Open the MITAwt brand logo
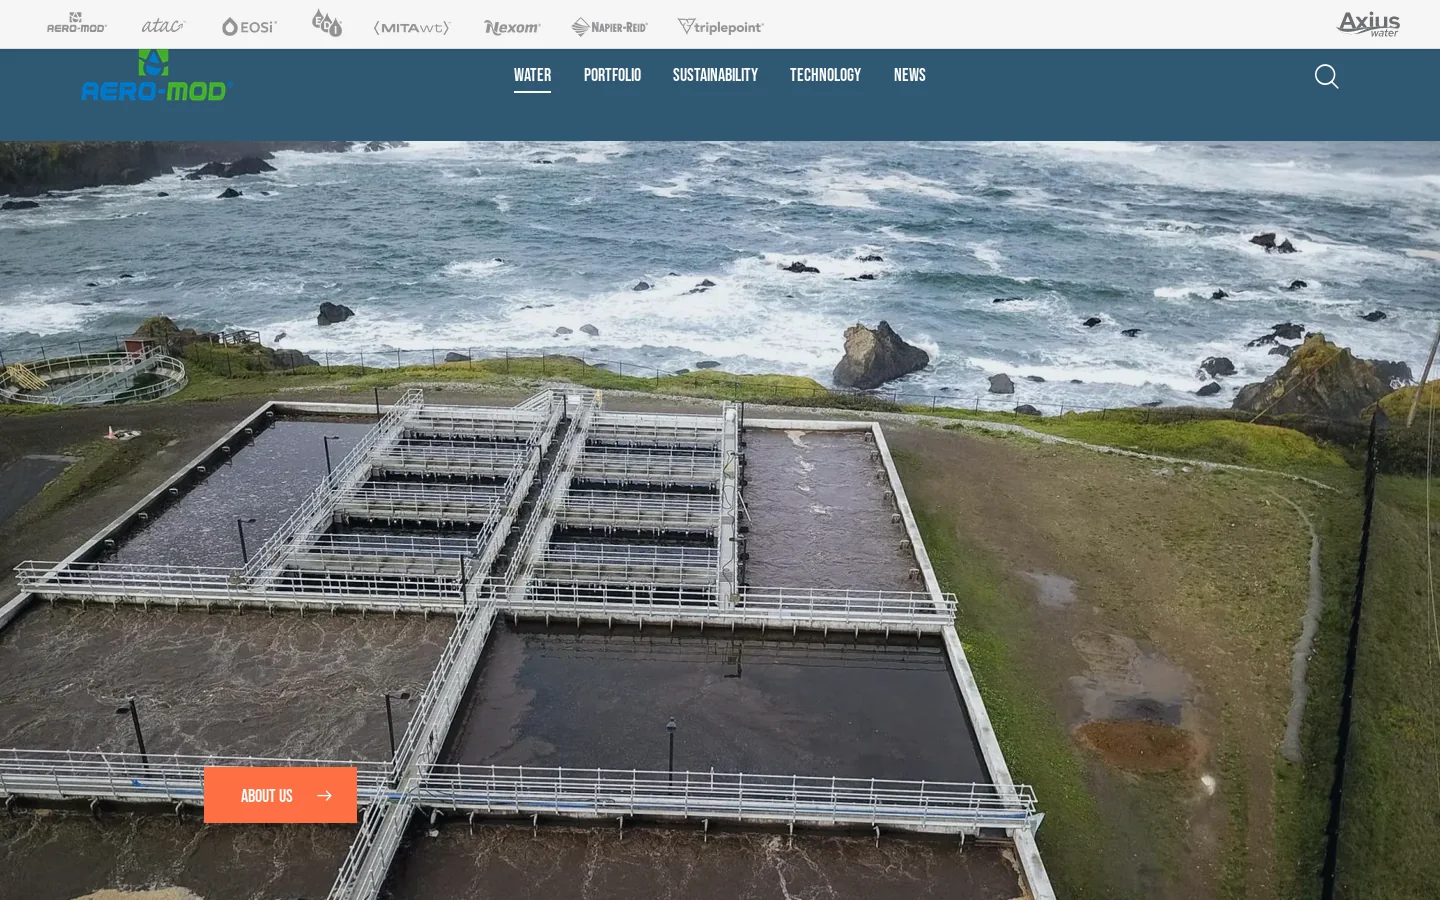 pos(412,27)
